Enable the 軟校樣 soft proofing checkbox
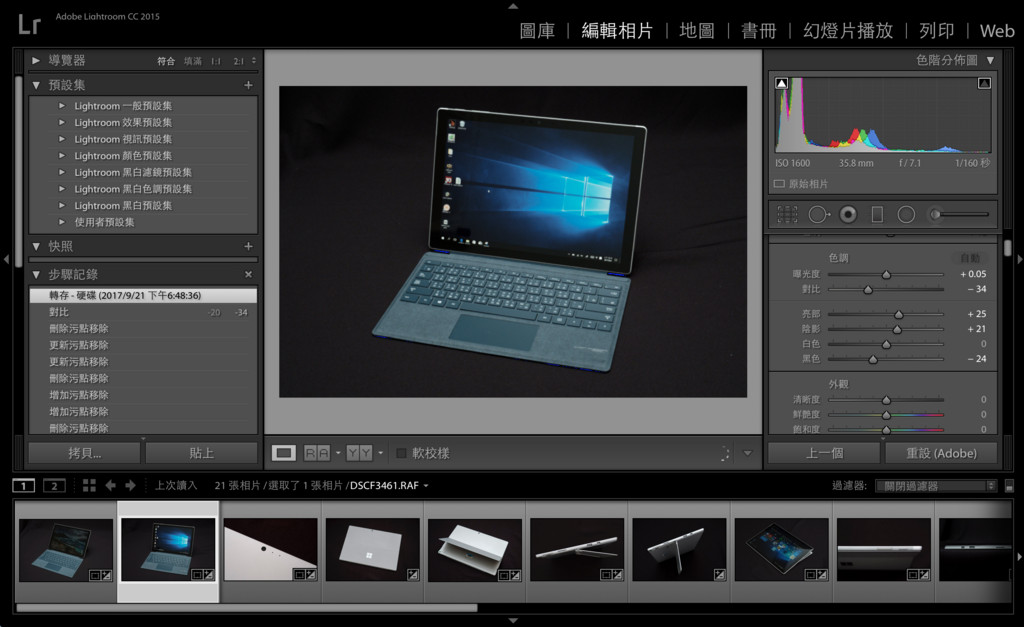This screenshot has height=627, width=1024. (x=402, y=453)
